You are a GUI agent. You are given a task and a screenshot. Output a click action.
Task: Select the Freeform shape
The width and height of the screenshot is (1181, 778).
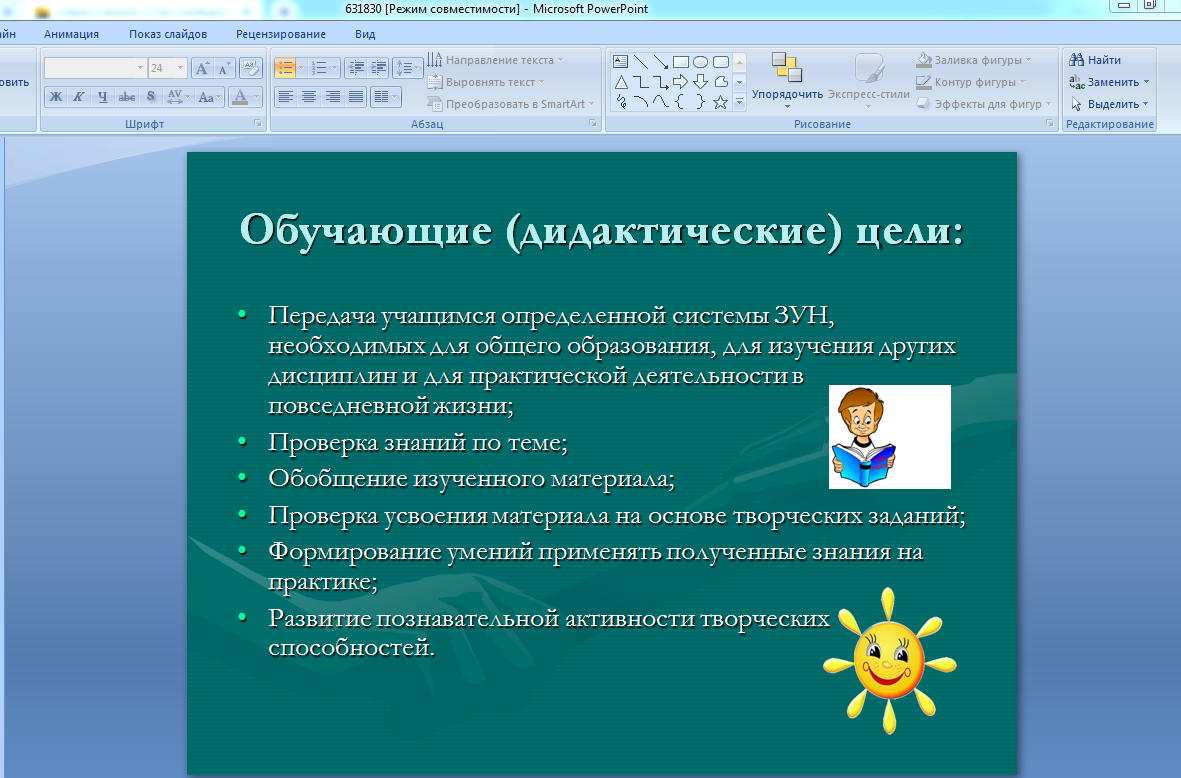tap(721, 82)
